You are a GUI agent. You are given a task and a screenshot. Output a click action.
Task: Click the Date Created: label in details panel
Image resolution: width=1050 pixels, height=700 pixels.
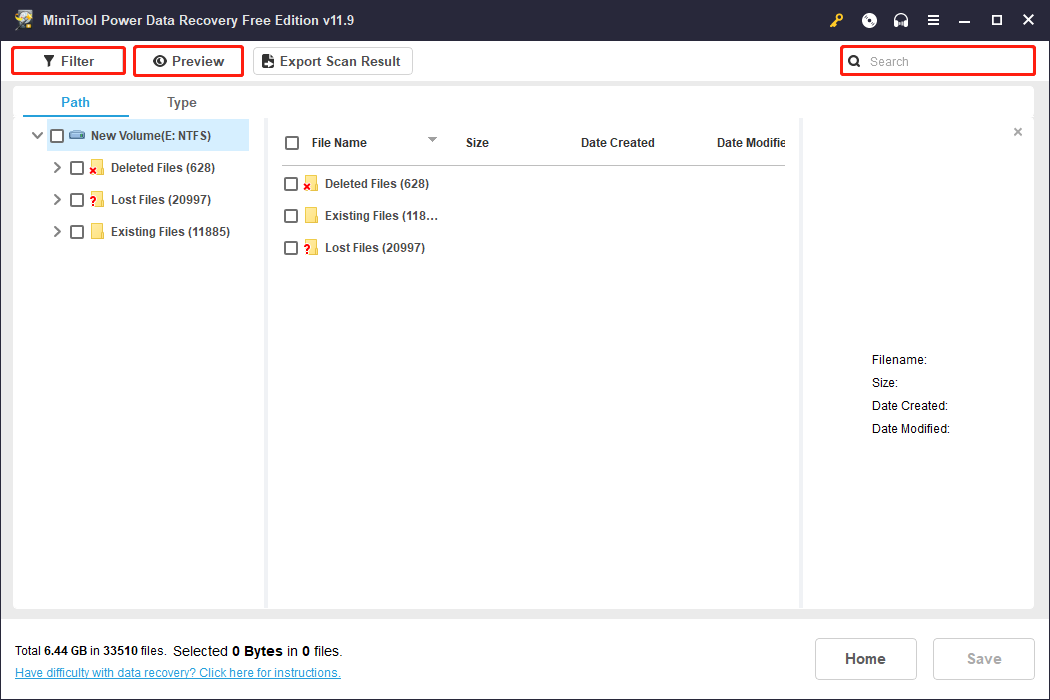pyautogui.click(x=909, y=405)
